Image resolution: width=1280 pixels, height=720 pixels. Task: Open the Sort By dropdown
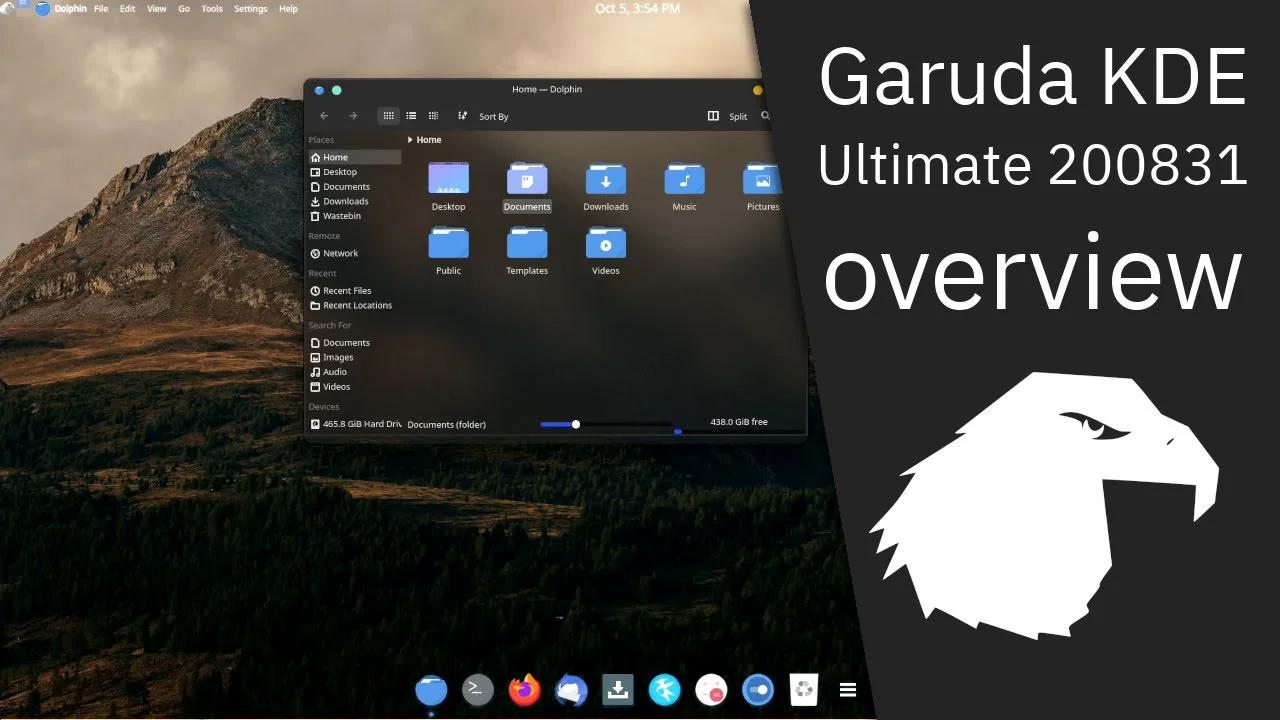point(484,116)
